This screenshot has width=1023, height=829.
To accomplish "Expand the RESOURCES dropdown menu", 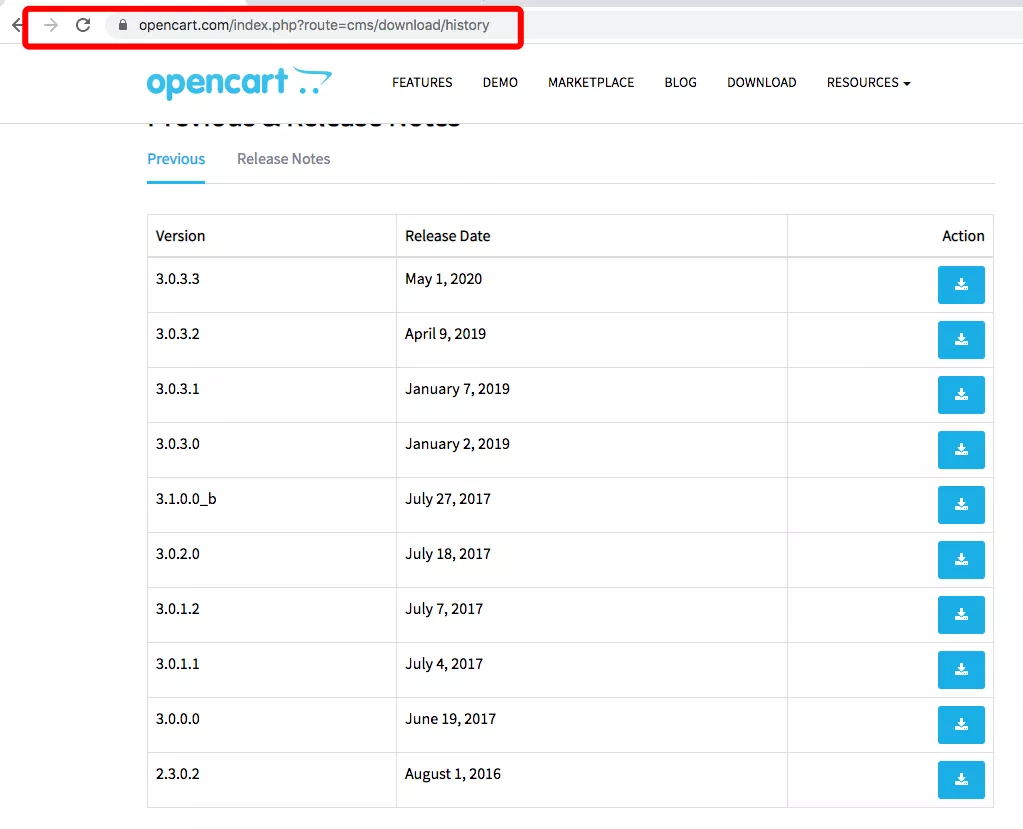I will point(868,83).
